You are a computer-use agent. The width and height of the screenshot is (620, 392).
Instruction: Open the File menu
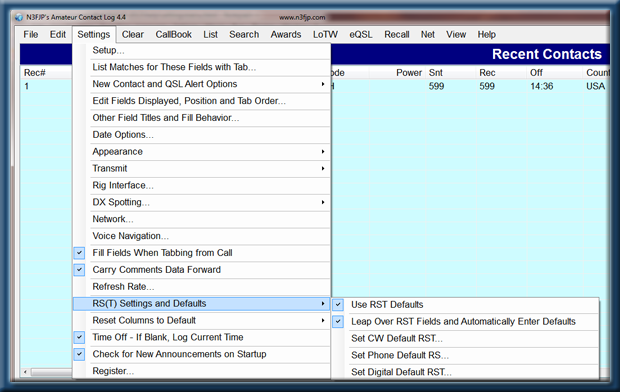[x=30, y=34]
